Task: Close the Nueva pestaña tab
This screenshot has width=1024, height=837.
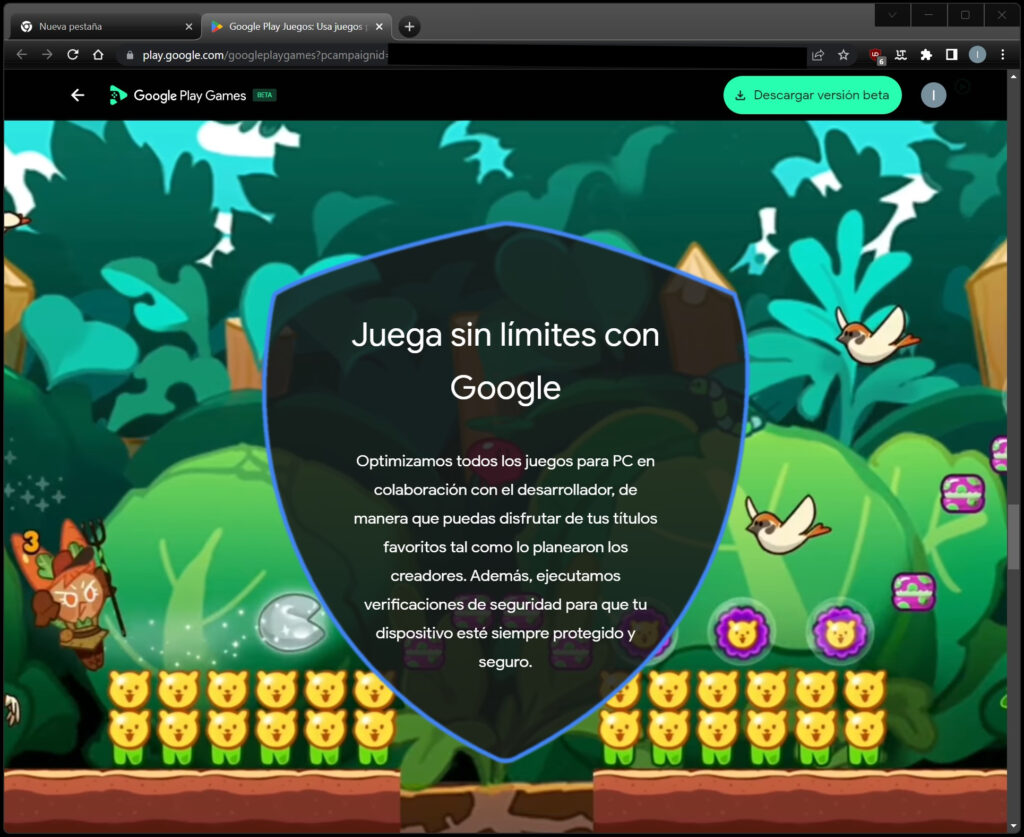Action: click(x=189, y=26)
